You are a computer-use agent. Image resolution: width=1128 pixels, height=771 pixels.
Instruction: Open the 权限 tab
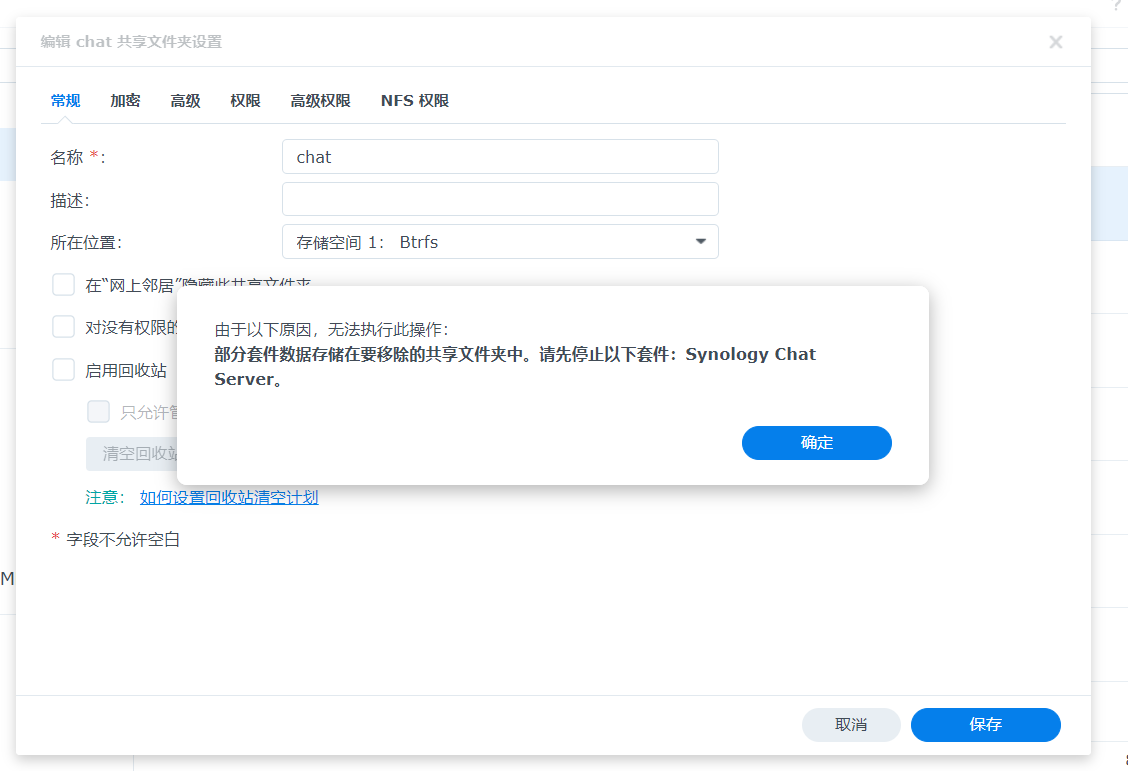click(245, 101)
